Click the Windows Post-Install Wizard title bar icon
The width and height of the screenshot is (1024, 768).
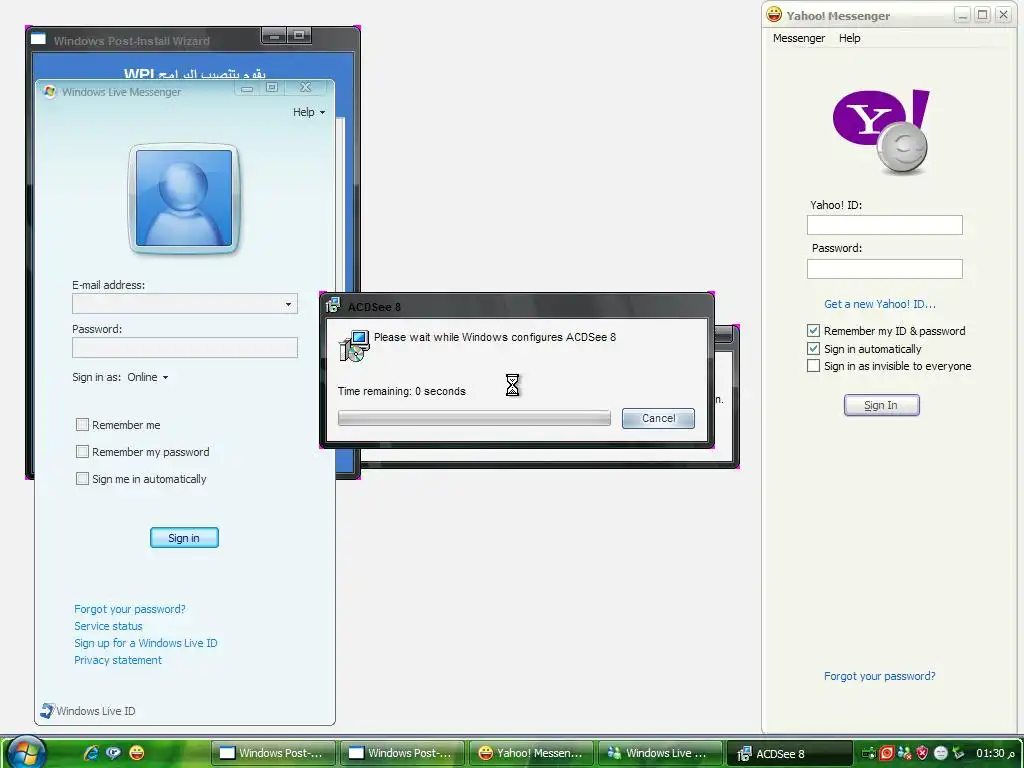point(39,39)
